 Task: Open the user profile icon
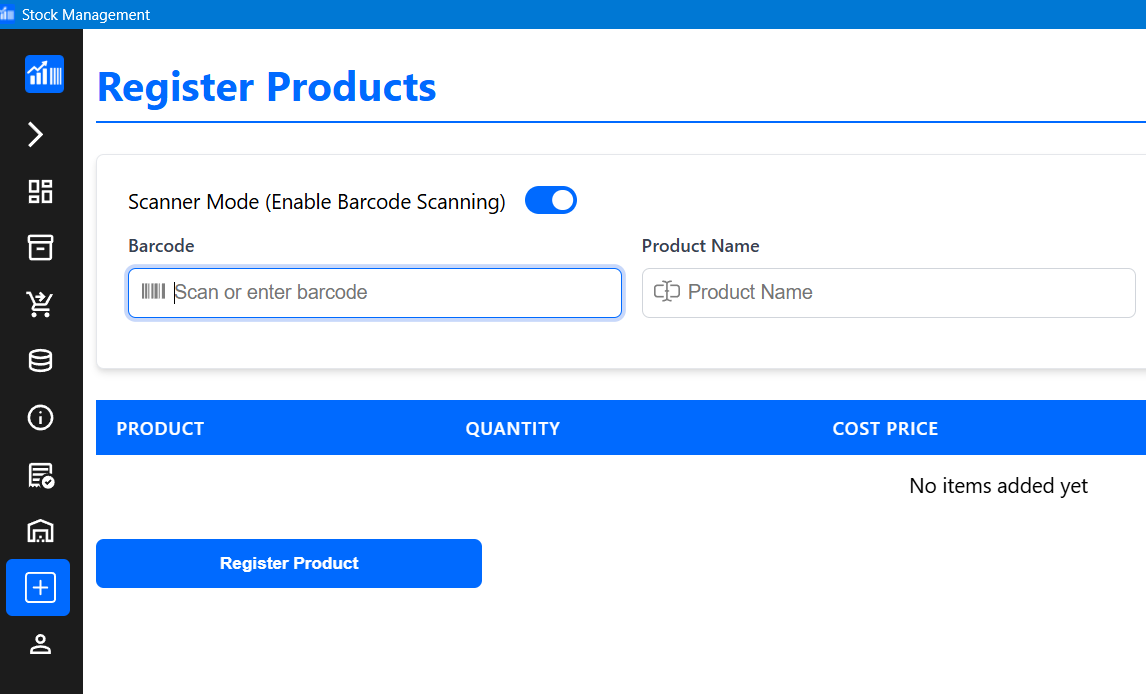(40, 644)
